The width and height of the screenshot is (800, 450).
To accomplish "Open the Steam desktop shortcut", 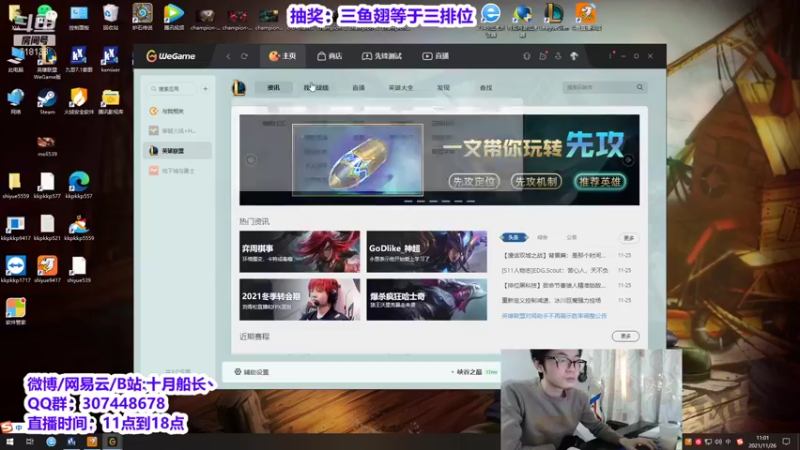I will click(47, 101).
